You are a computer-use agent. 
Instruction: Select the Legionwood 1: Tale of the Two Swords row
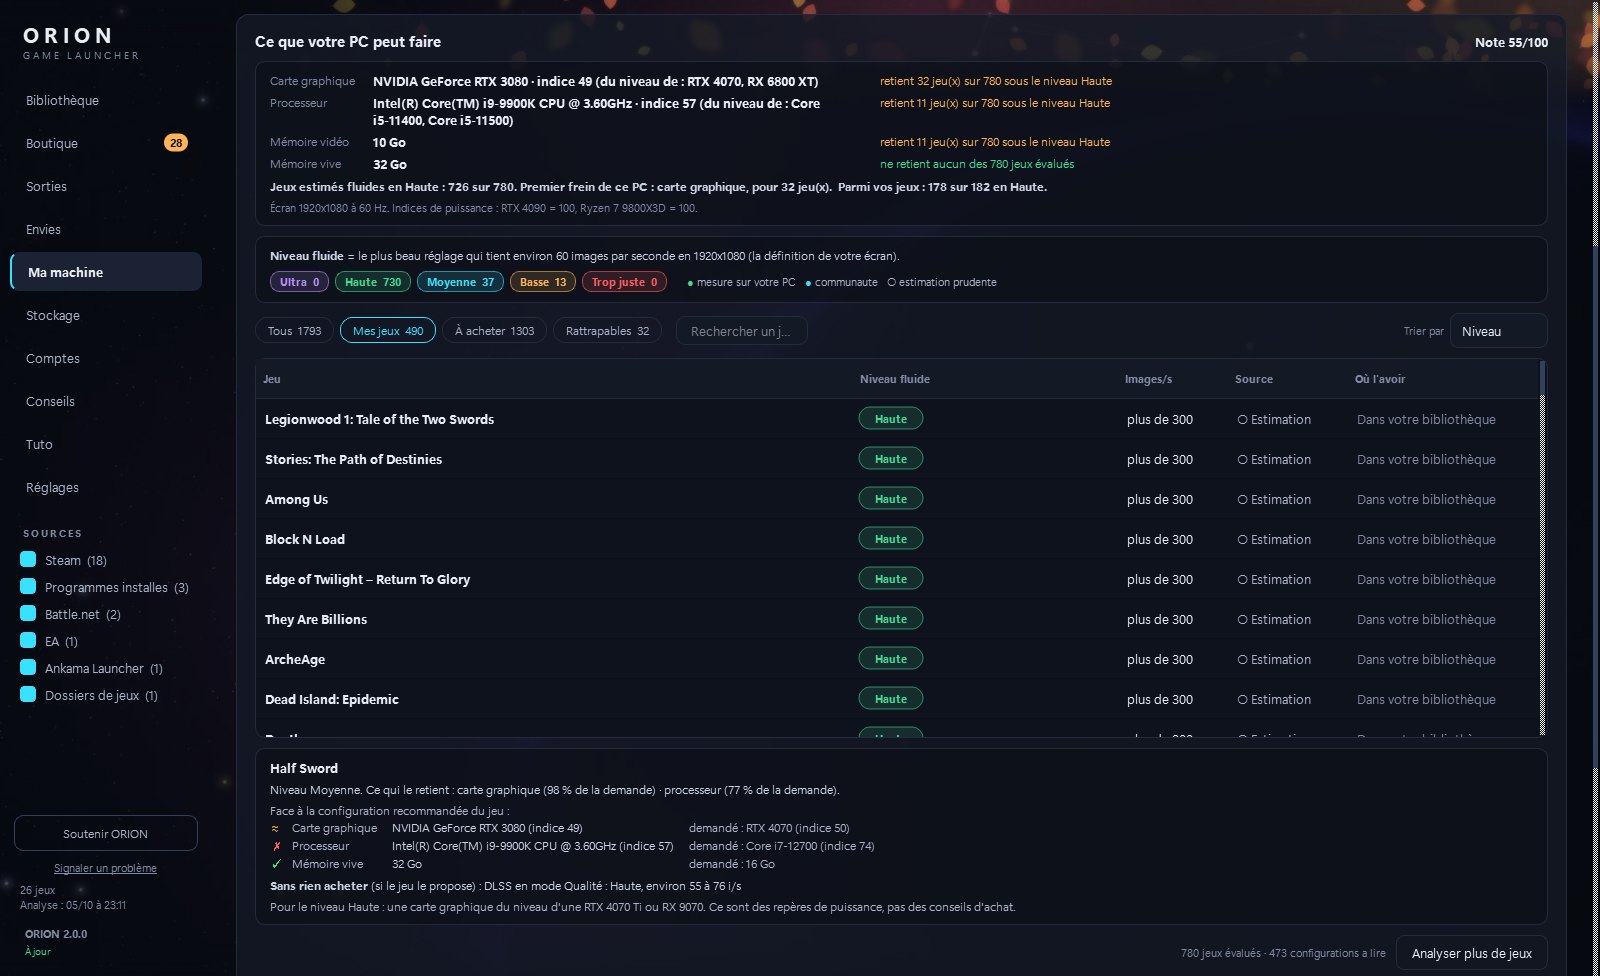coord(897,419)
